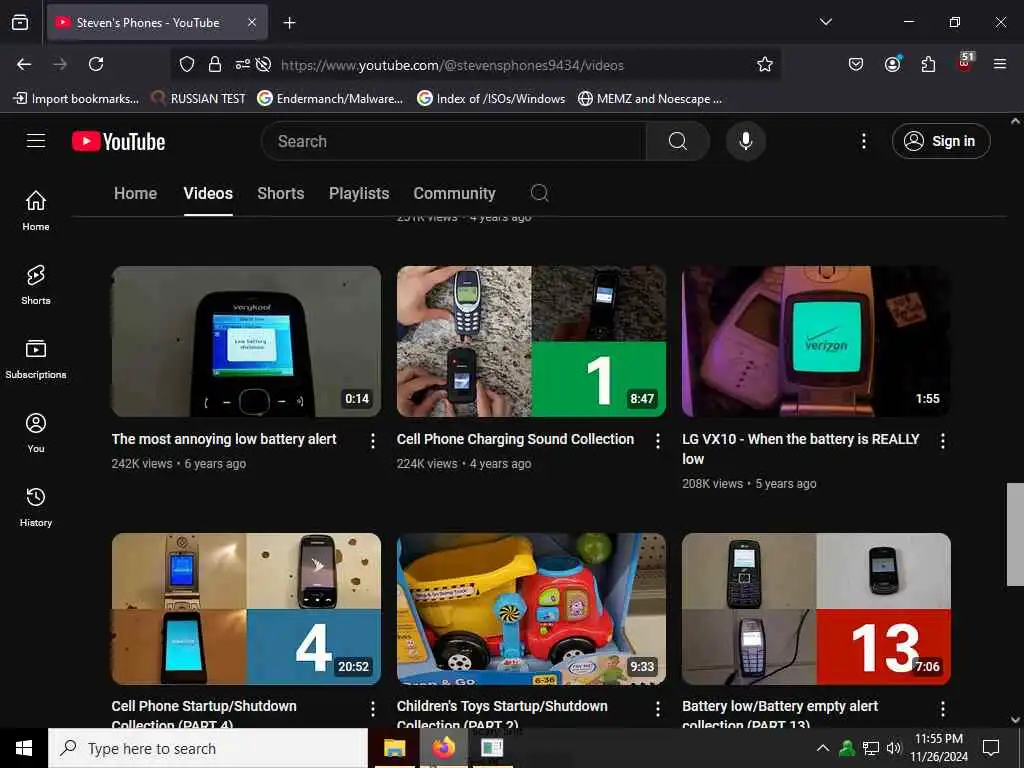Switch to the channel Home tab

135,193
